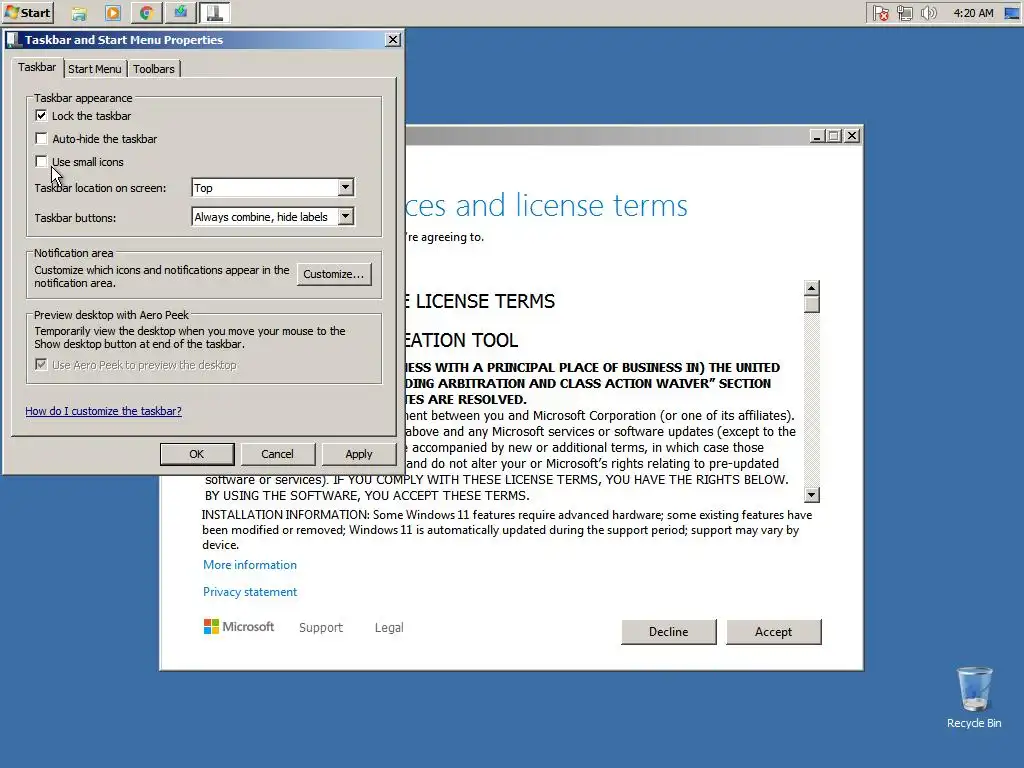Click Customize notification area button
Screen dimensions: 1024x768
(334, 274)
